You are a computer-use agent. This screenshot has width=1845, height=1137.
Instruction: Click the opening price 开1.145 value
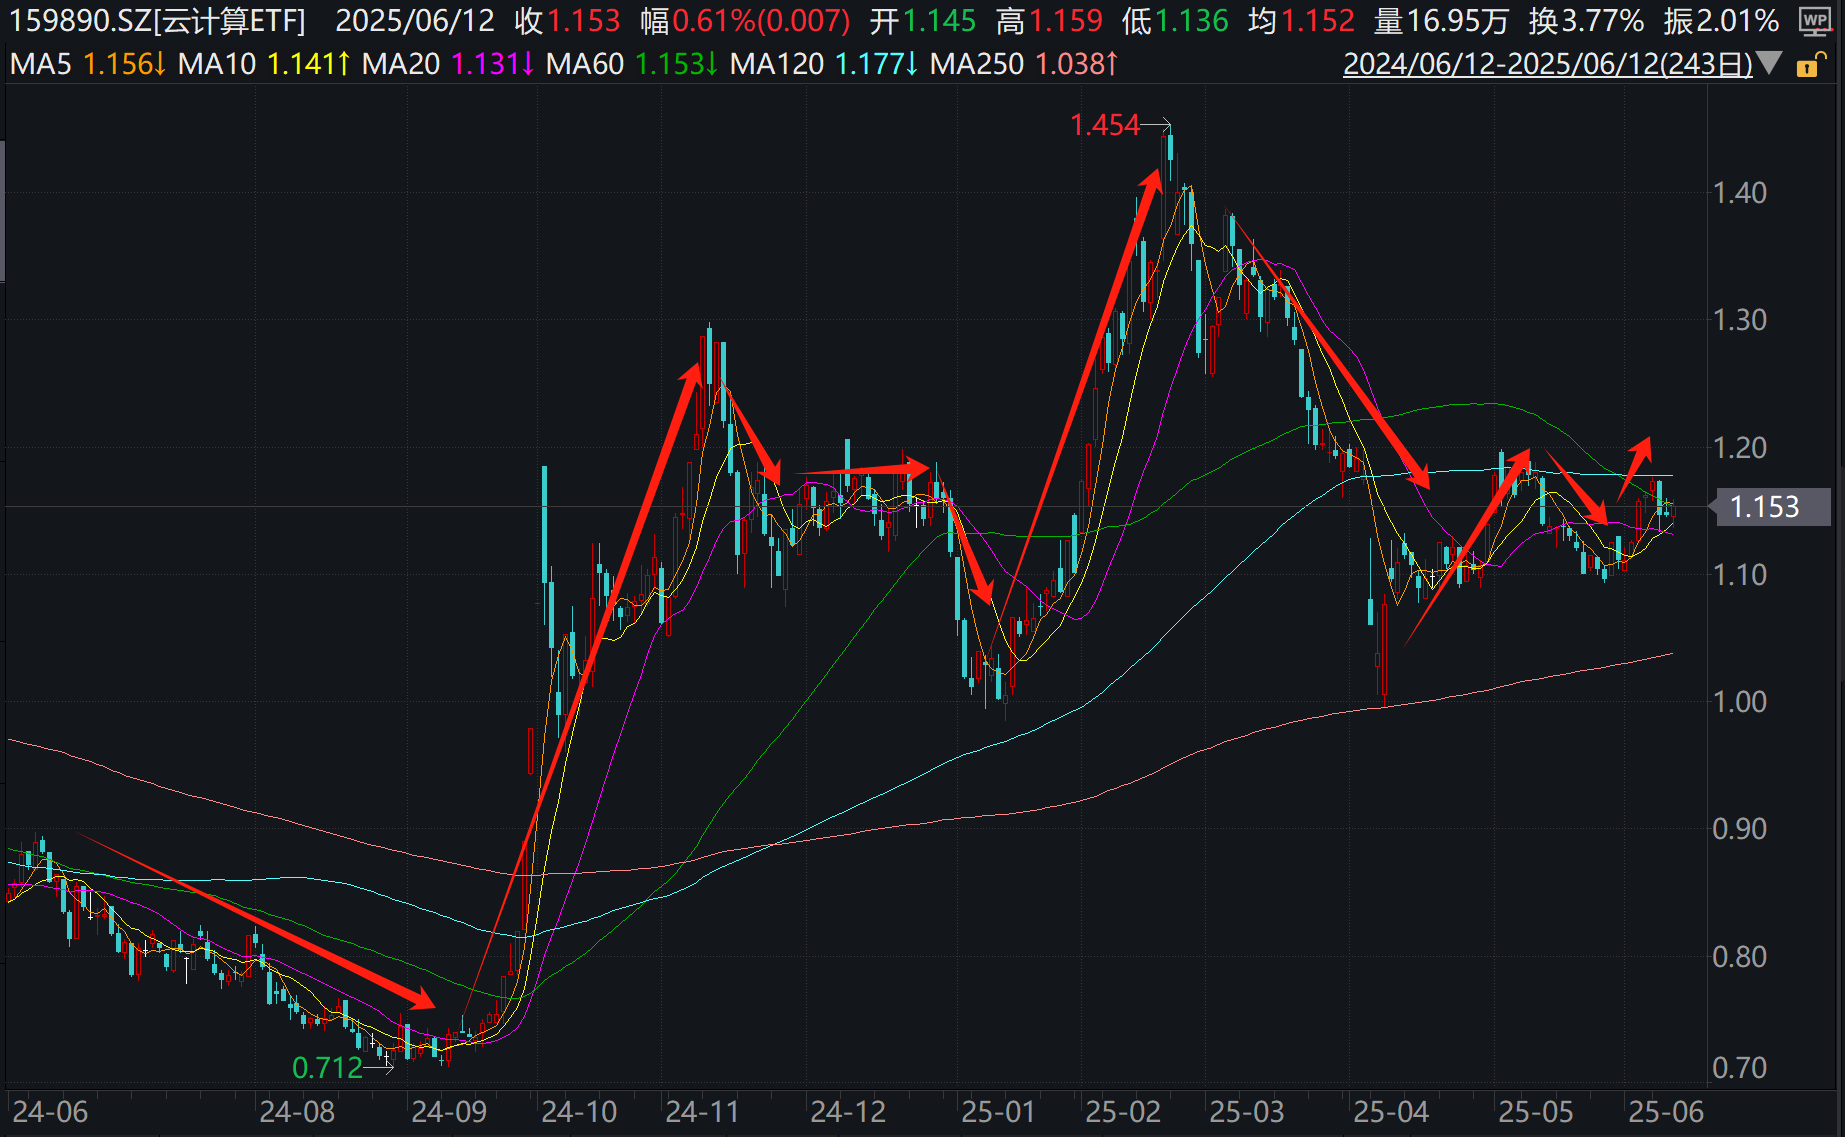click(x=923, y=20)
